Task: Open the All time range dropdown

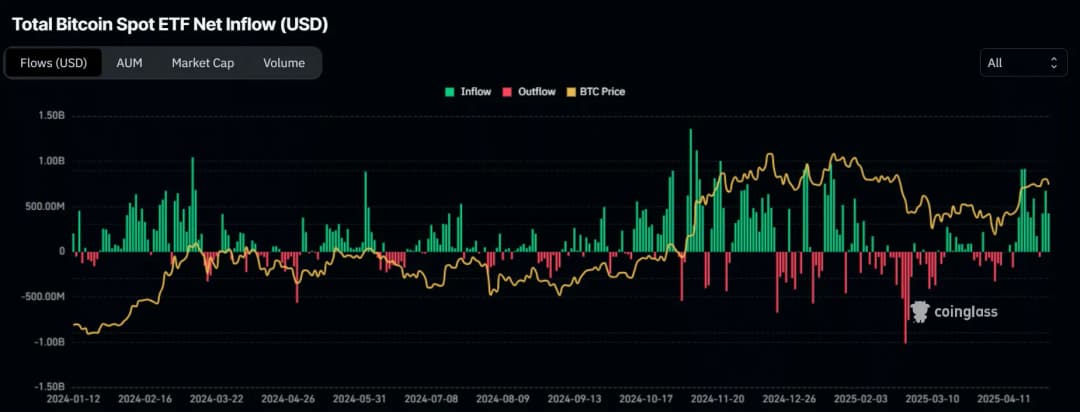Action: point(1022,63)
